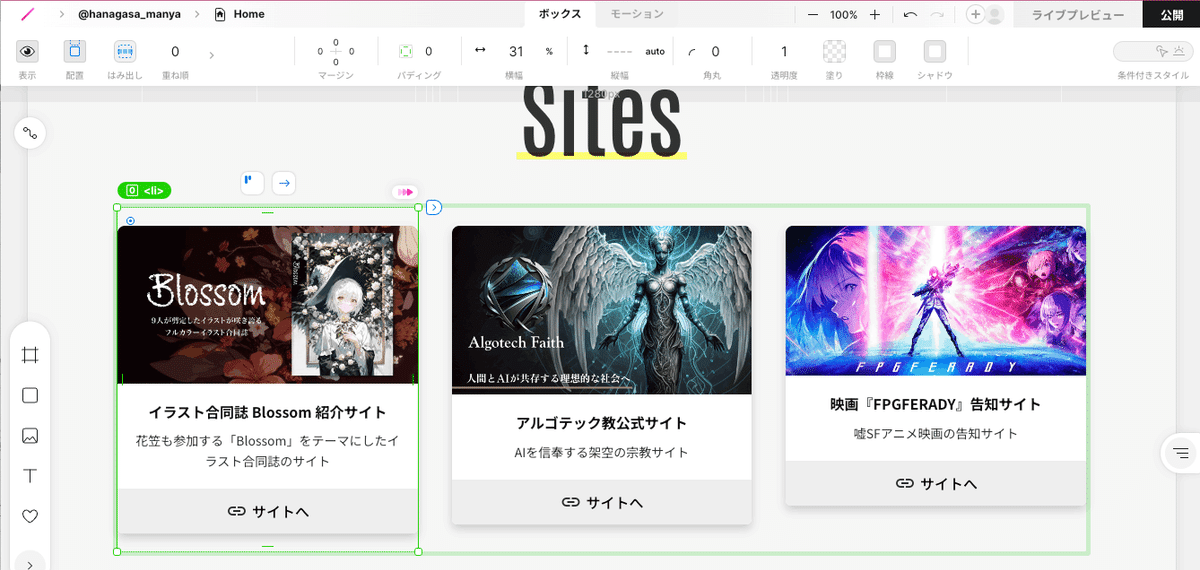Screen dimensions: 1200x570
Task: Zoom in with the plus button
Action: [x=875, y=15]
